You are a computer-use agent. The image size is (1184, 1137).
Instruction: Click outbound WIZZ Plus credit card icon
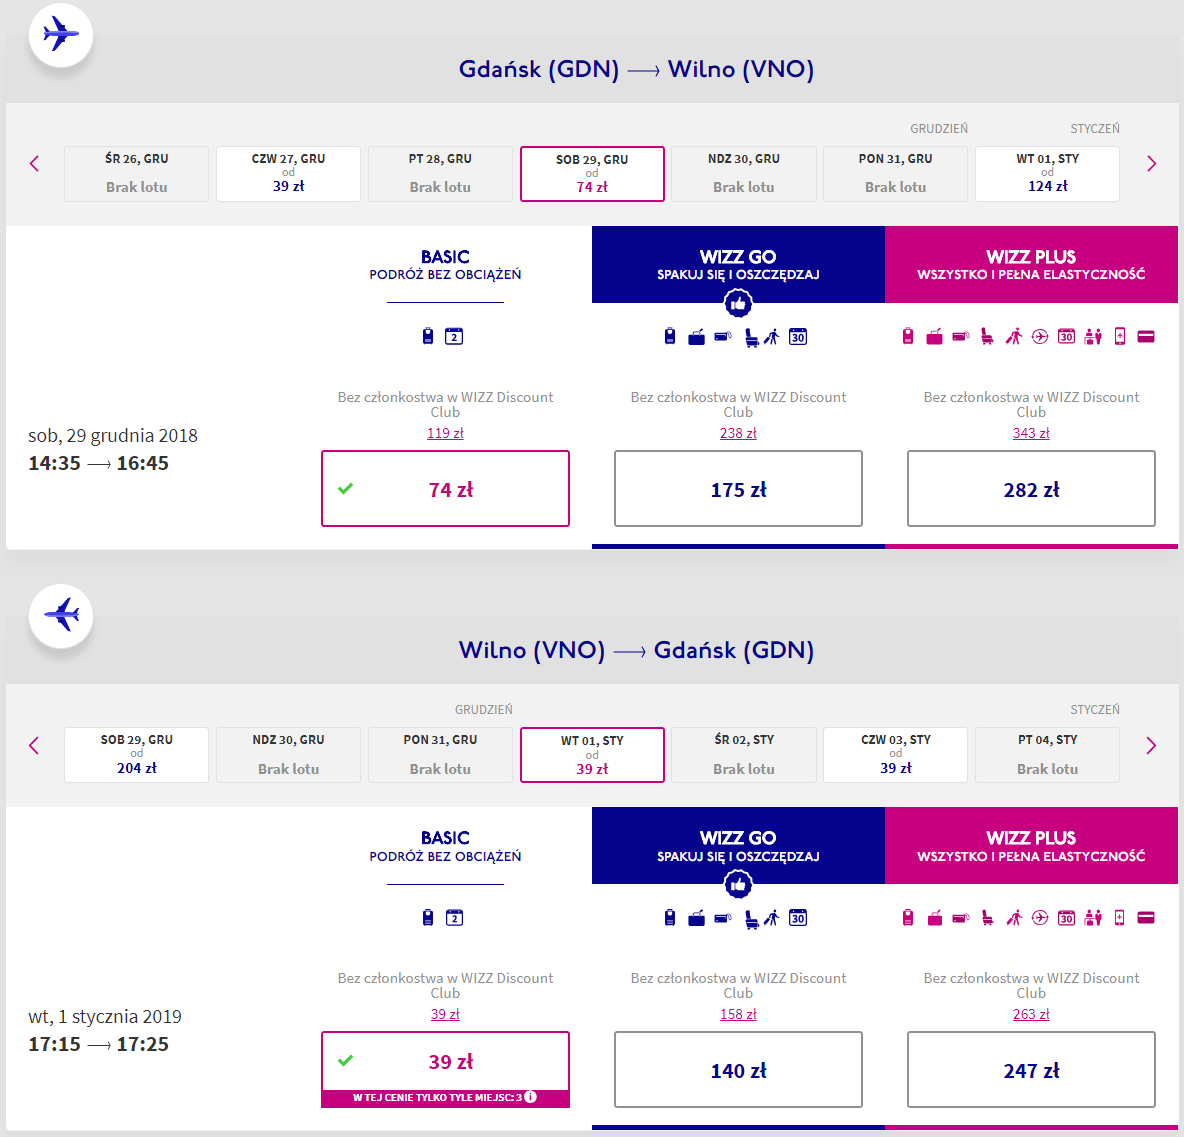tap(1146, 337)
